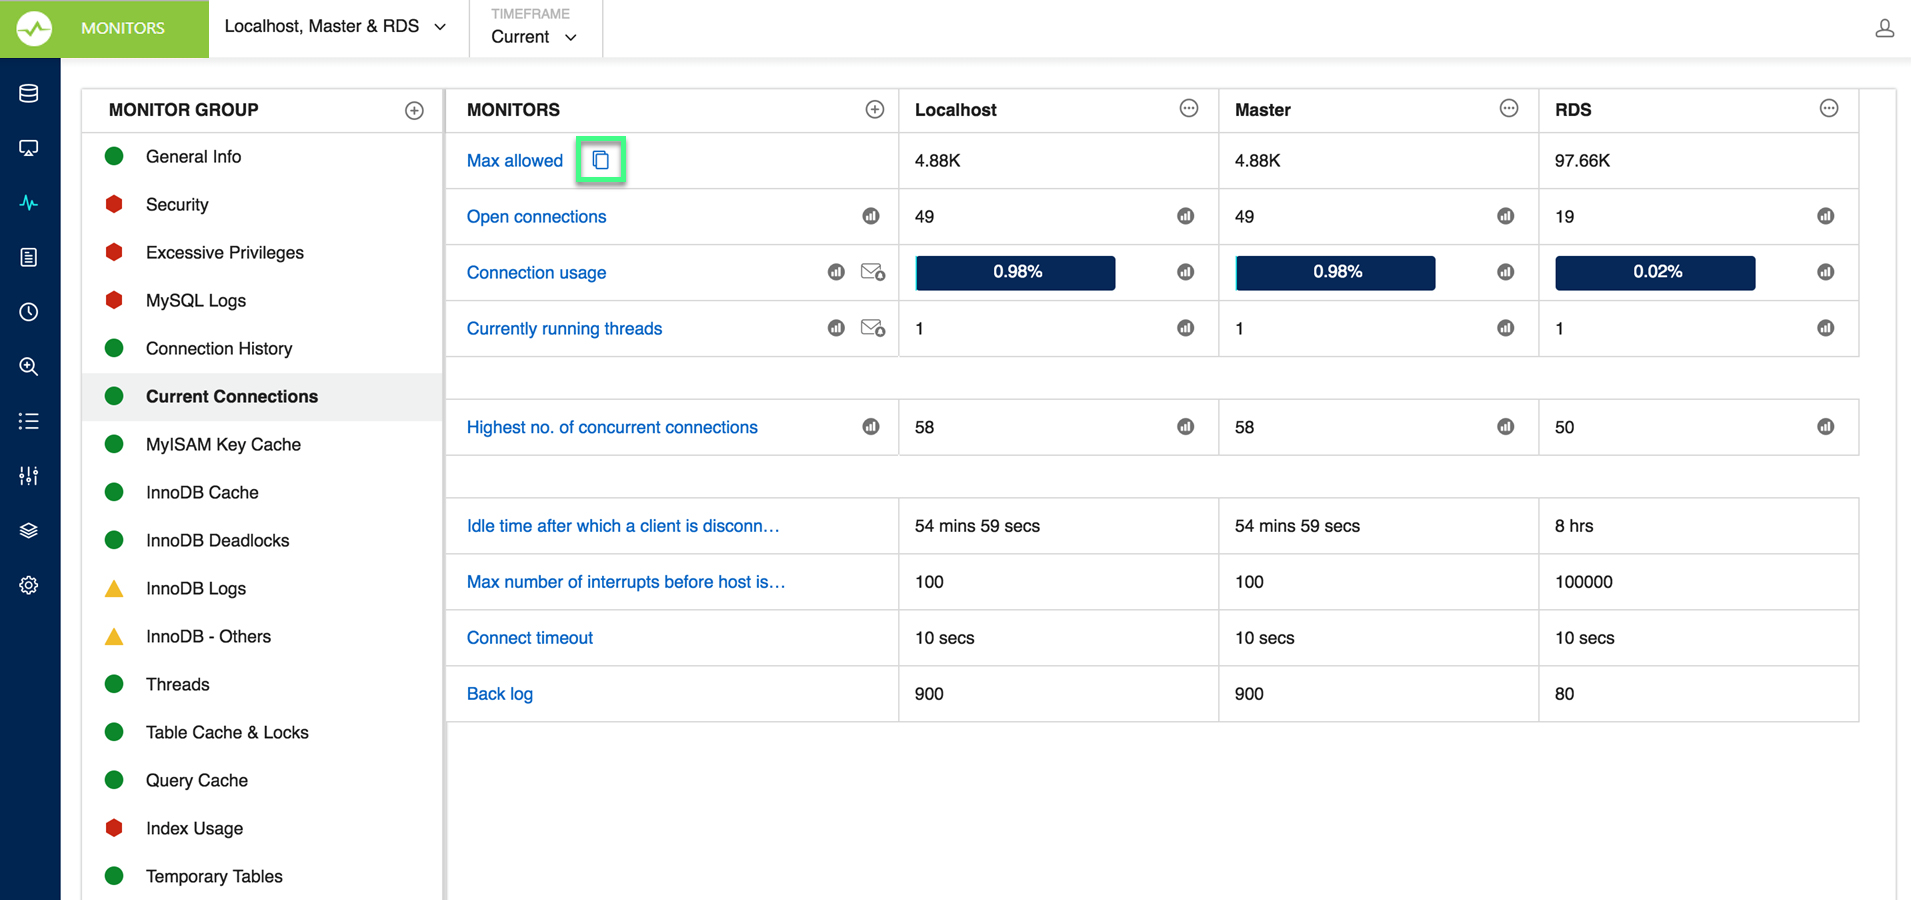Add a new monitor group with plus icon
The width and height of the screenshot is (1915, 900).
pyautogui.click(x=414, y=110)
